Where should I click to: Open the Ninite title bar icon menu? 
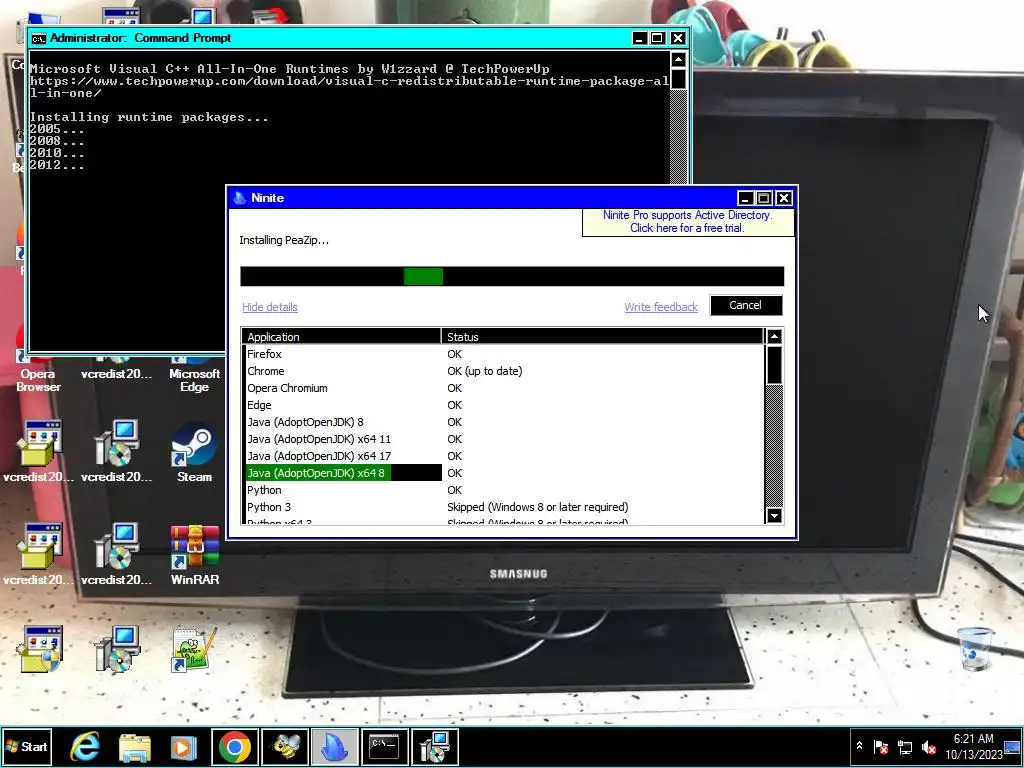coord(240,198)
